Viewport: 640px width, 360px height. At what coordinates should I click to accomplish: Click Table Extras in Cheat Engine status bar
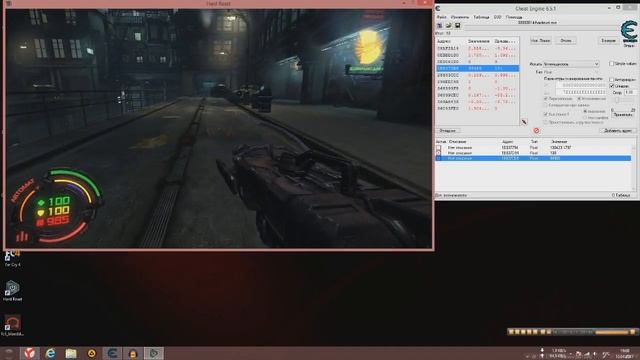621,196
